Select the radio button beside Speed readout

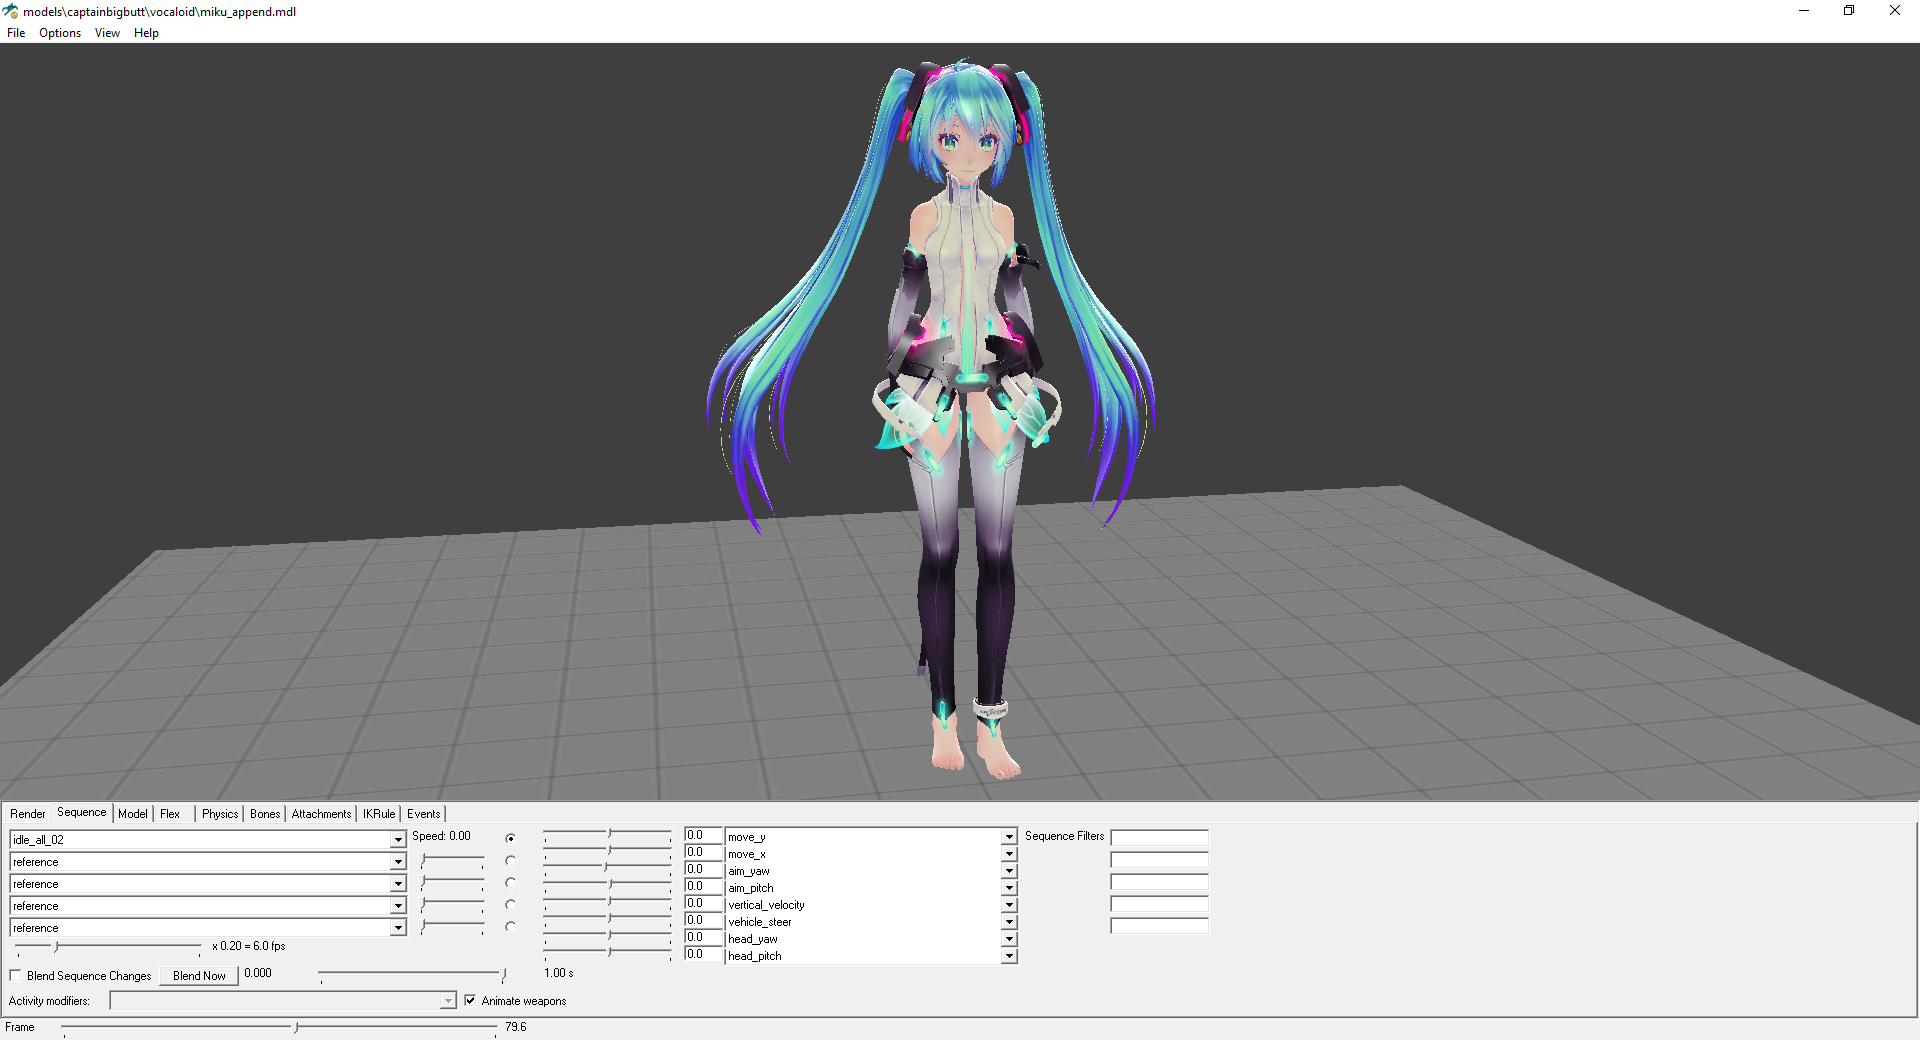(x=510, y=838)
